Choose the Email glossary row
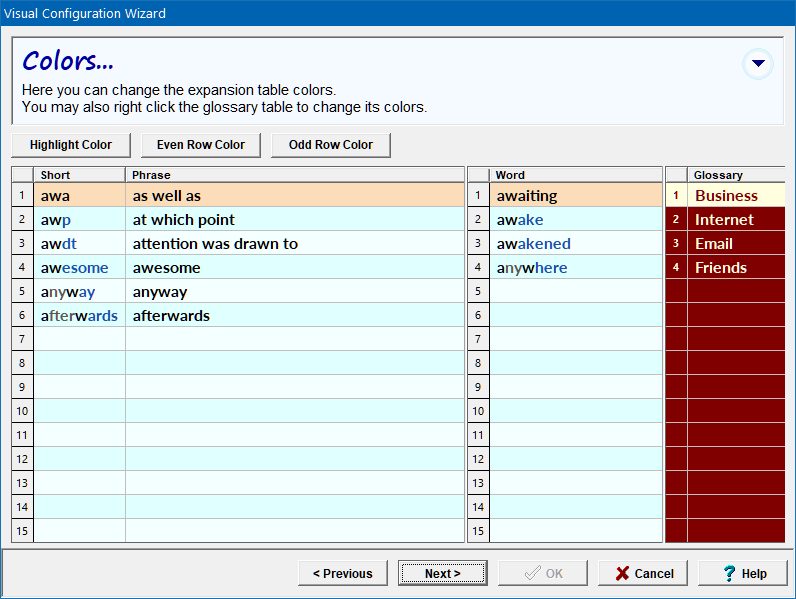 (714, 244)
